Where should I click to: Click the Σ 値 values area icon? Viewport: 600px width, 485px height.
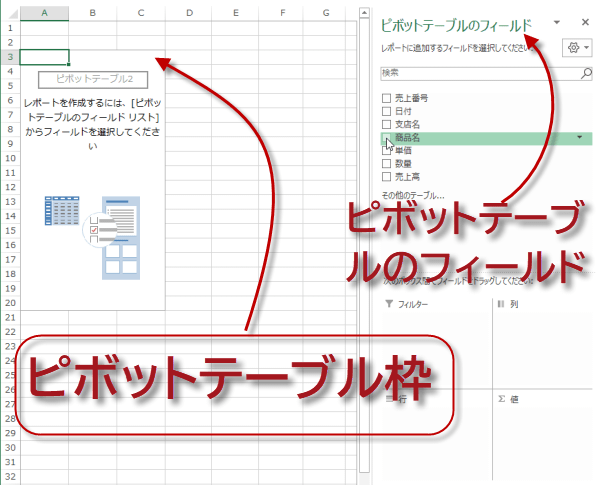pos(502,398)
